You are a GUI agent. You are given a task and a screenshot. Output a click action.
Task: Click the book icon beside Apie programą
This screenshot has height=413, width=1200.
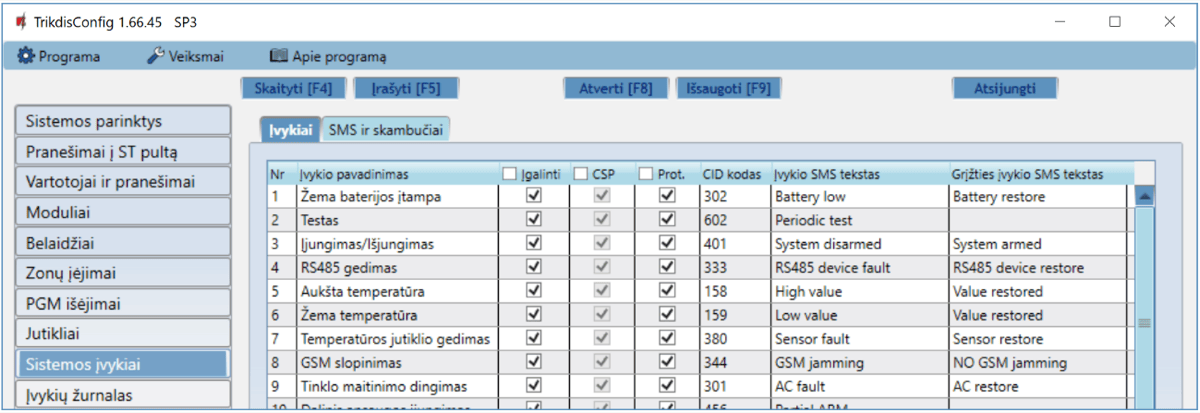click(278, 56)
